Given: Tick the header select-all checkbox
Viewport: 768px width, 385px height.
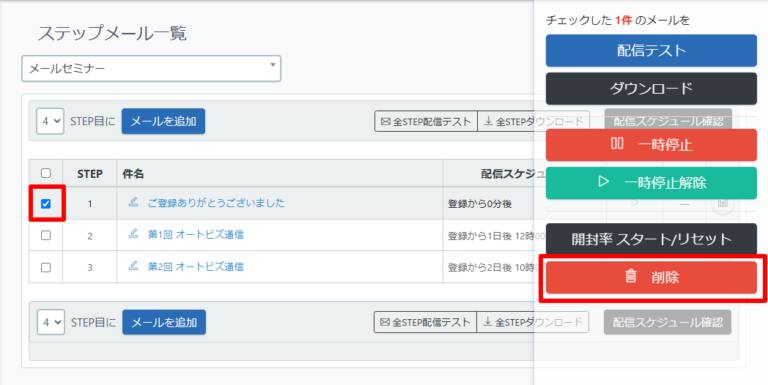Looking at the screenshot, I should click(x=46, y=173).
